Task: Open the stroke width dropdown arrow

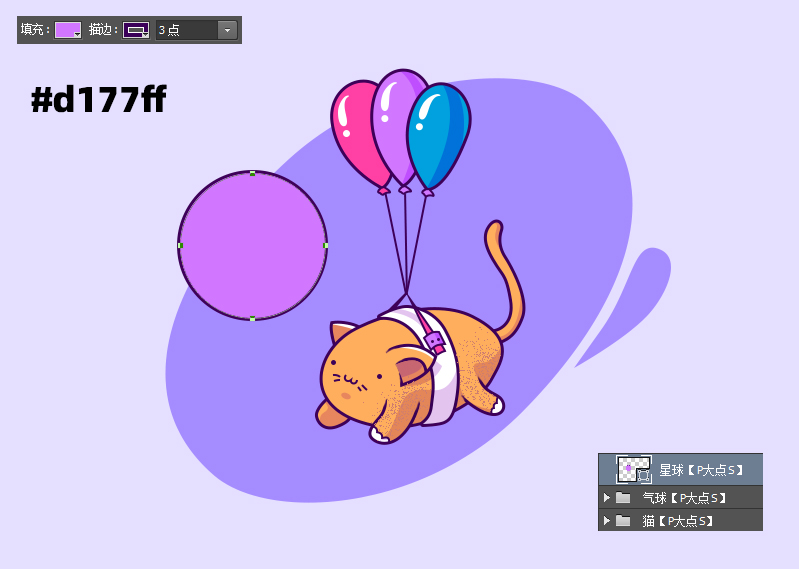Action: pyautogui.click(x=227, y=30)
